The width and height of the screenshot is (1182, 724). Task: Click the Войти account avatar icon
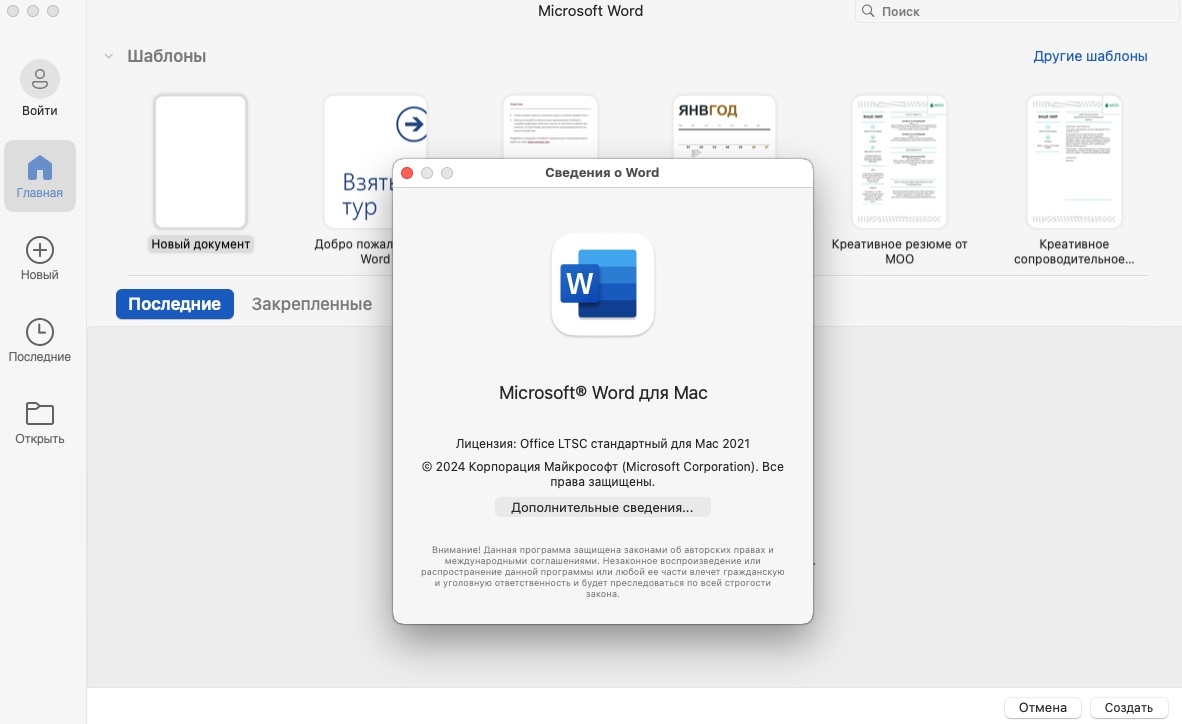pyautogui.click(x=40, y=78)
